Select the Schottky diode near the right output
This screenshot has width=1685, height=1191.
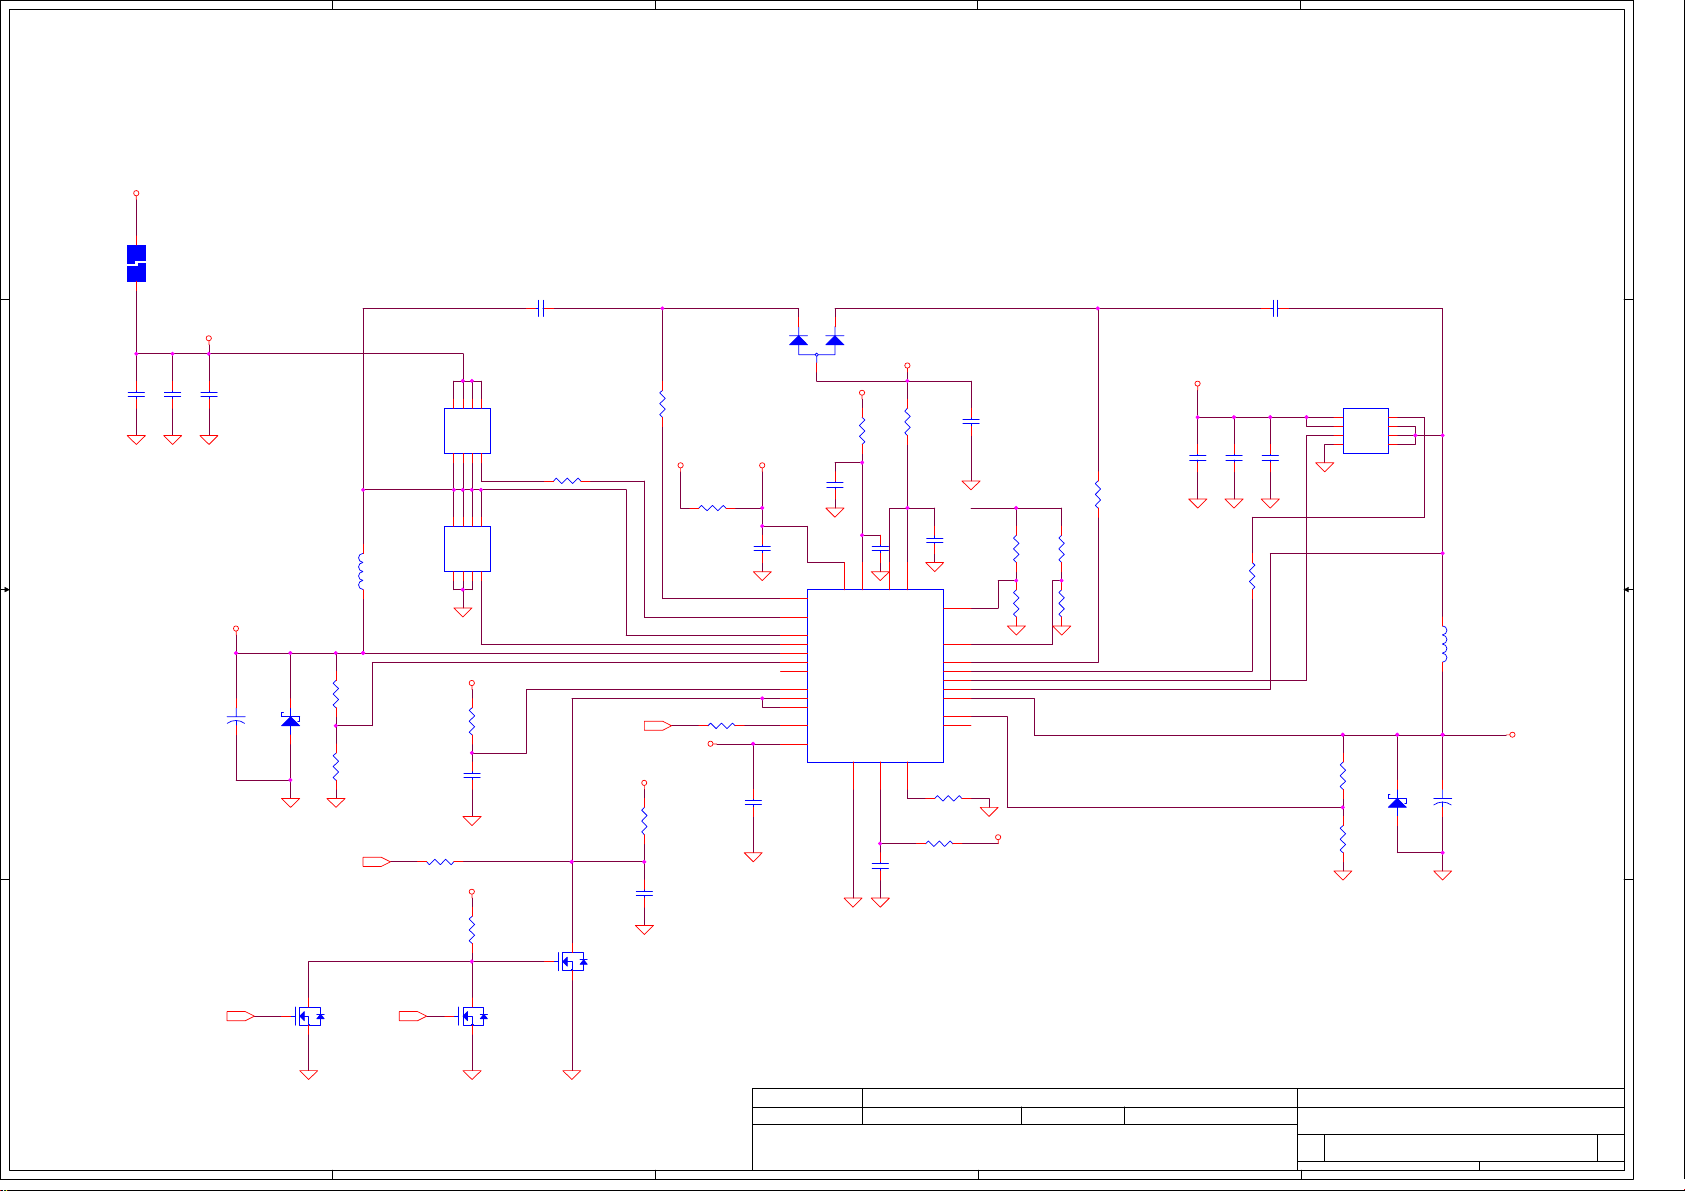tap(1397, 802)
